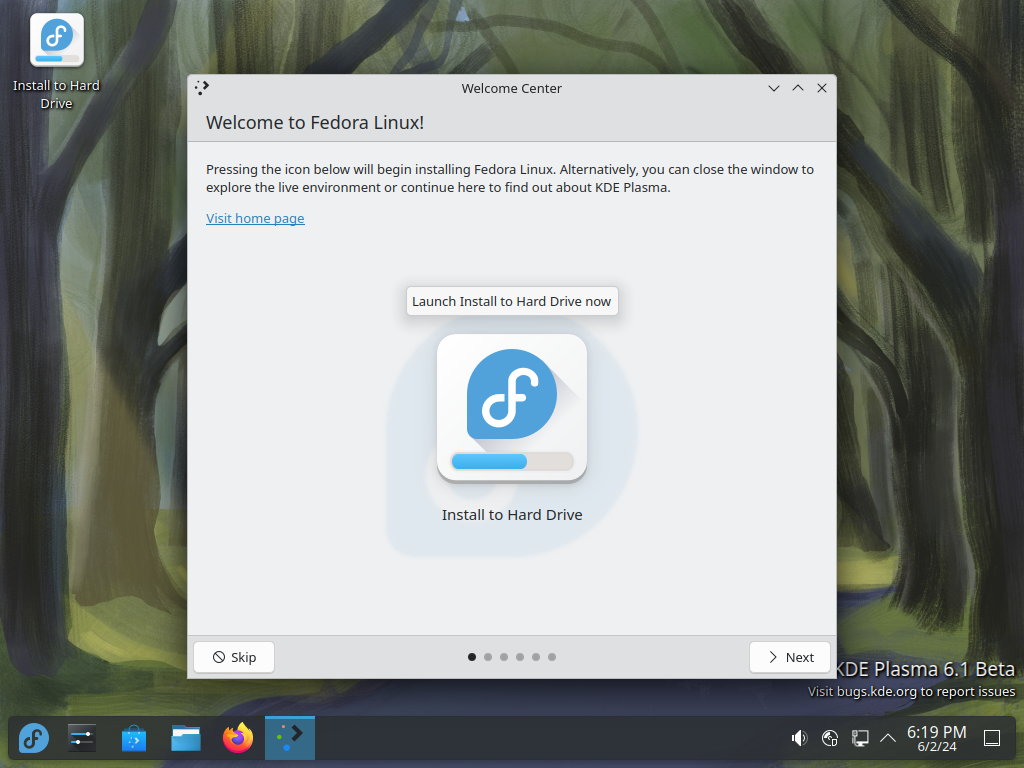Screen dimensions: 1024x768
Task: Jump to the last page indicator dot
Action: [x=552, y=657]
